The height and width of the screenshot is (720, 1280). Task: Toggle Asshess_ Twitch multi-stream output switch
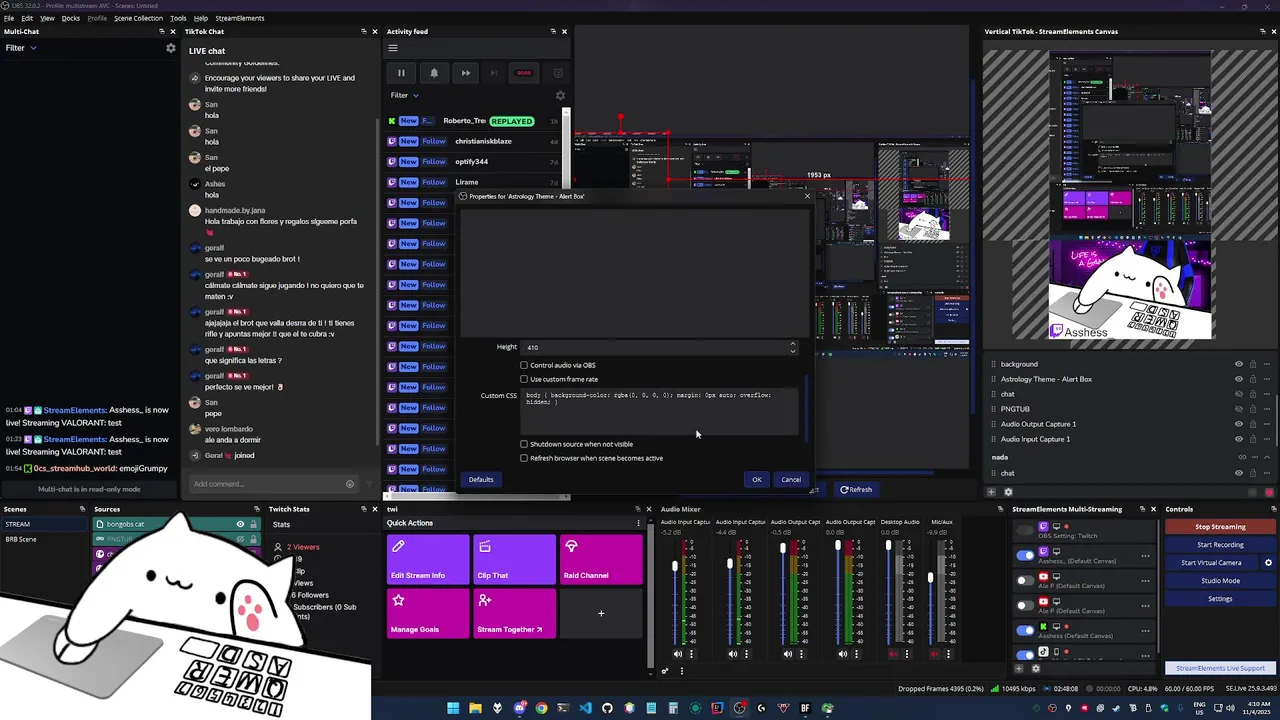(1025, 556)
